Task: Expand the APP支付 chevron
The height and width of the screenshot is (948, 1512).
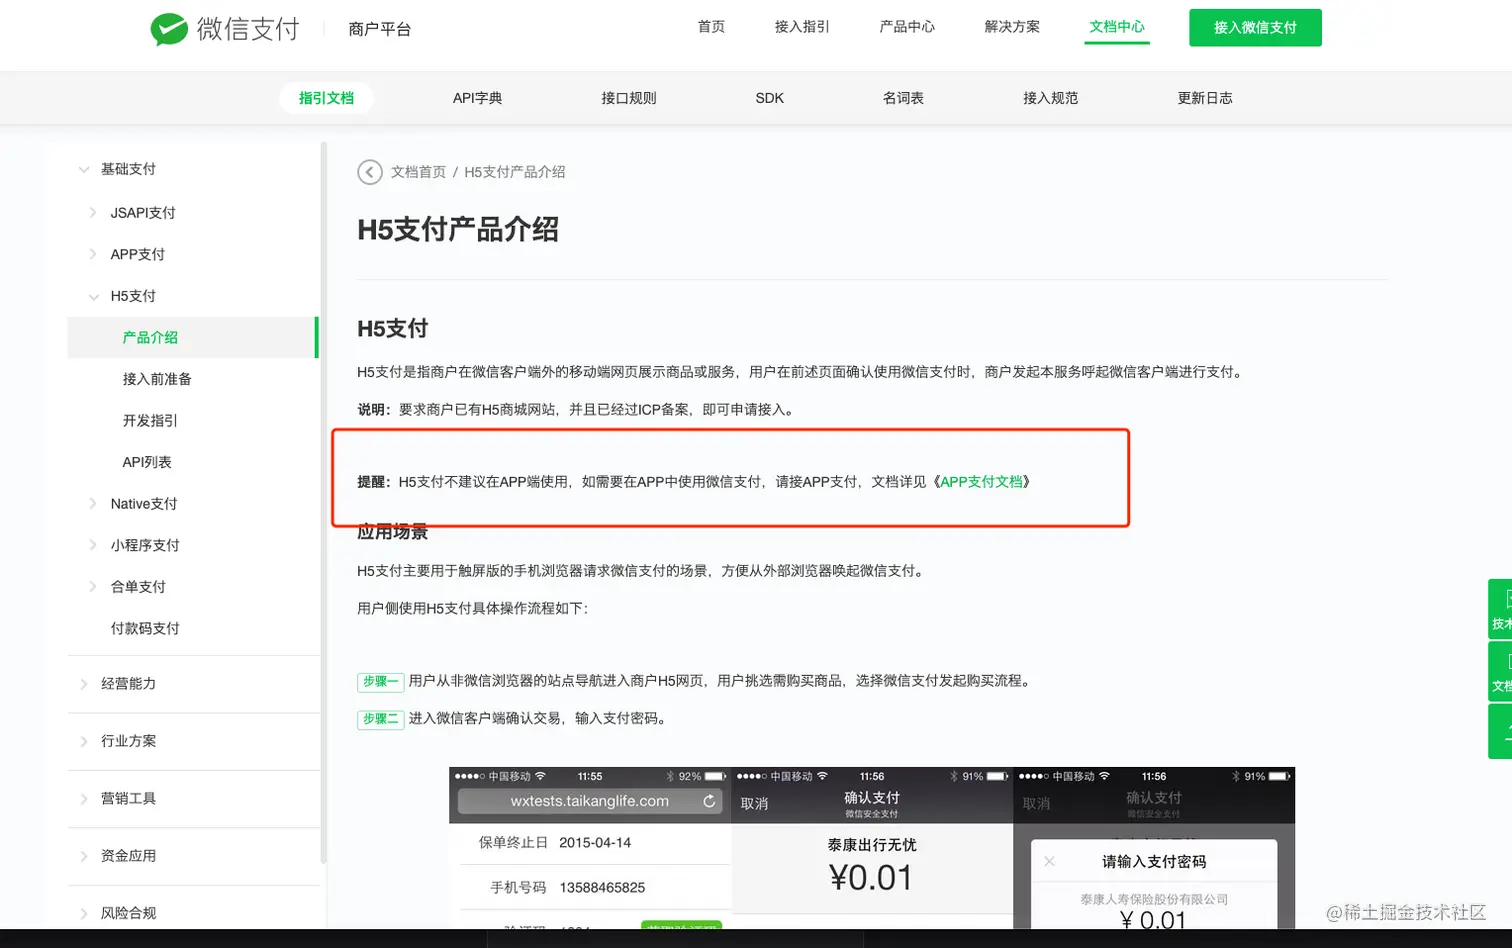Action: (92, 254)
